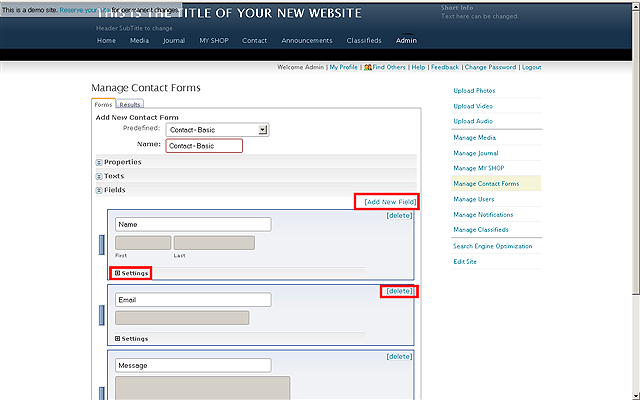Delete the Email field
Screen dimensions: 640x400
click(x=399, y=291)
